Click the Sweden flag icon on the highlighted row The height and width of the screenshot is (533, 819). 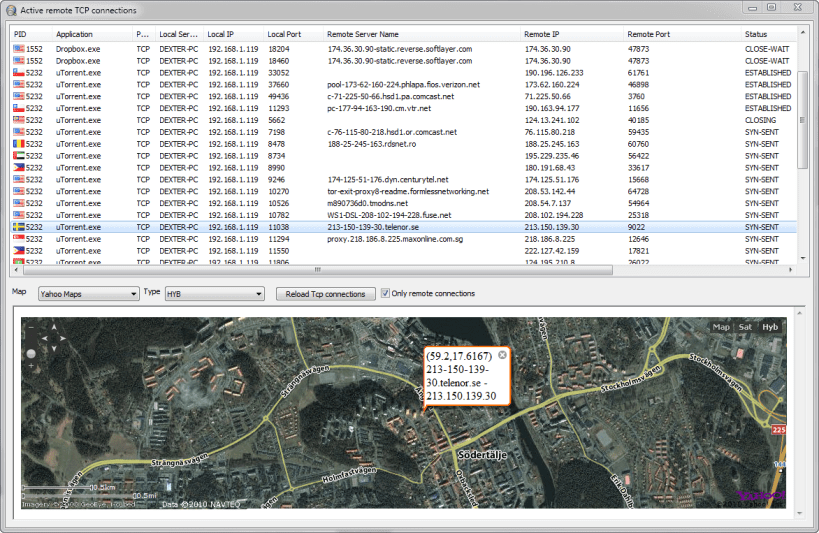(x=18, y=227)
